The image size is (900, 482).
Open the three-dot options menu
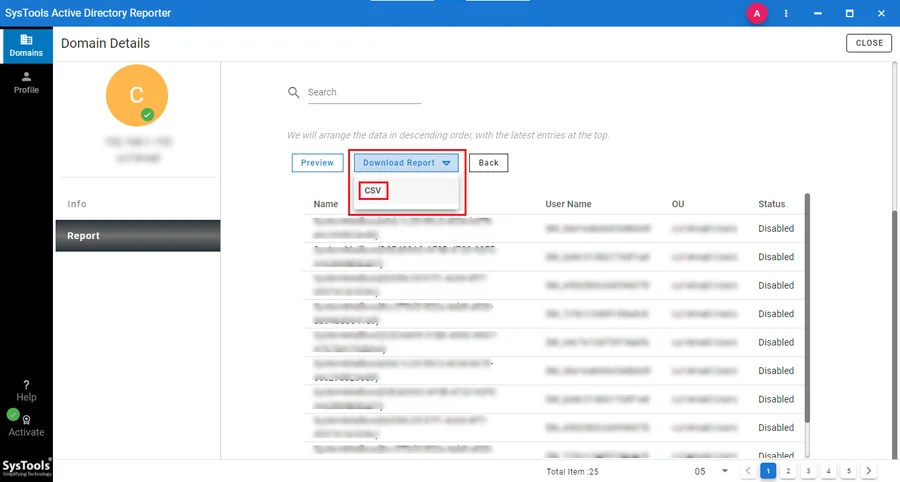(x=786, y=13)
